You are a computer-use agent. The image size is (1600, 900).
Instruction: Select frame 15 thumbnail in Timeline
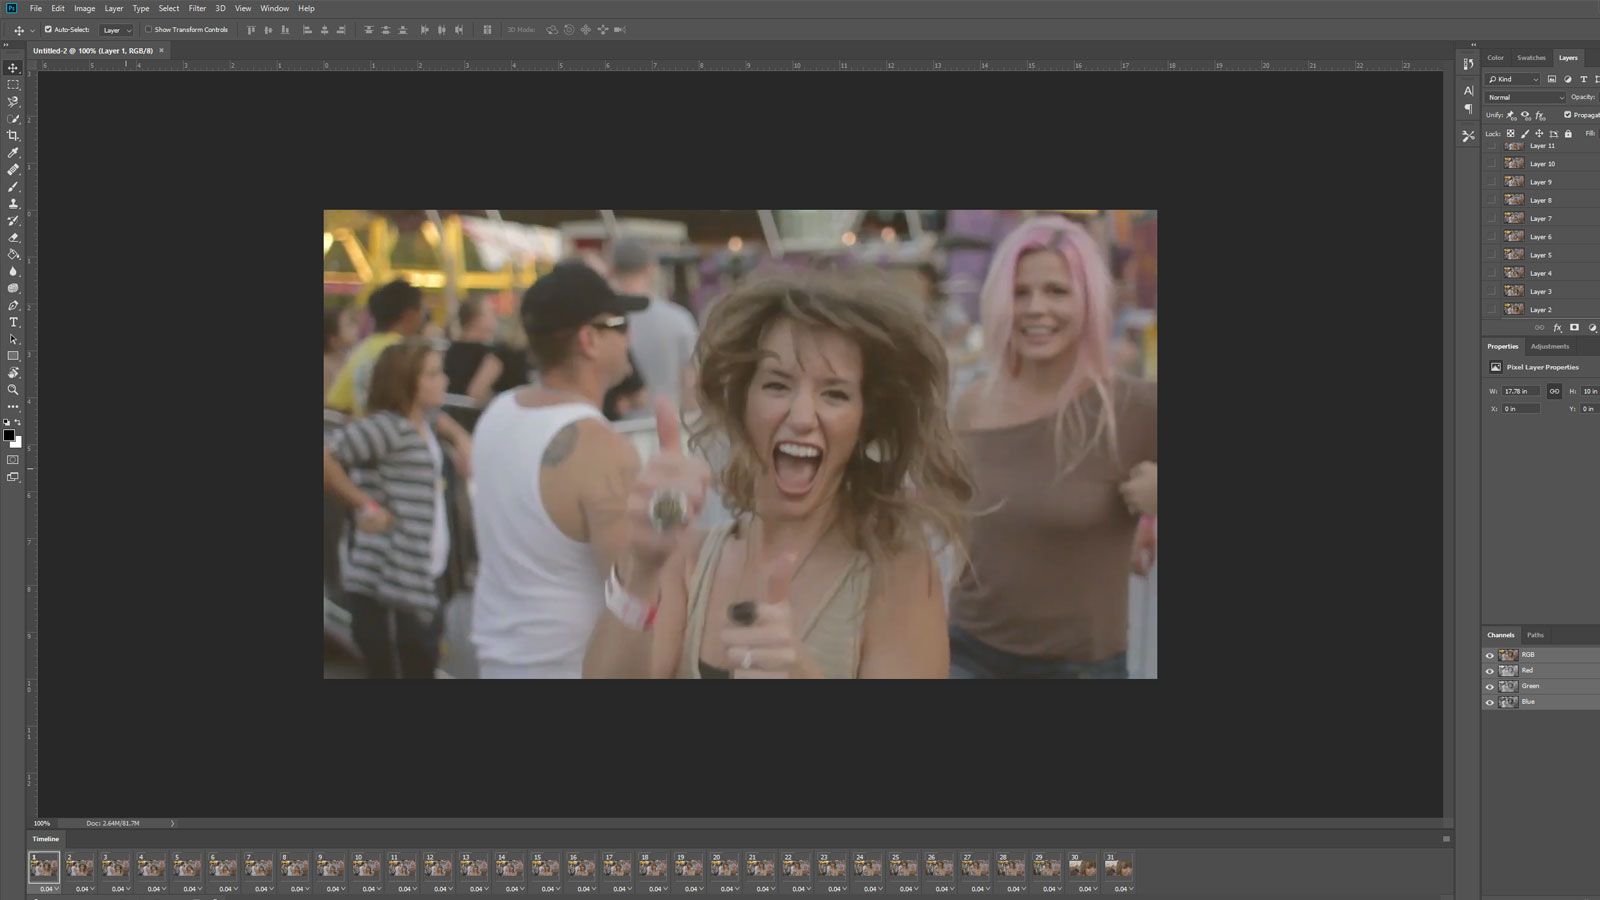[545, 867]
